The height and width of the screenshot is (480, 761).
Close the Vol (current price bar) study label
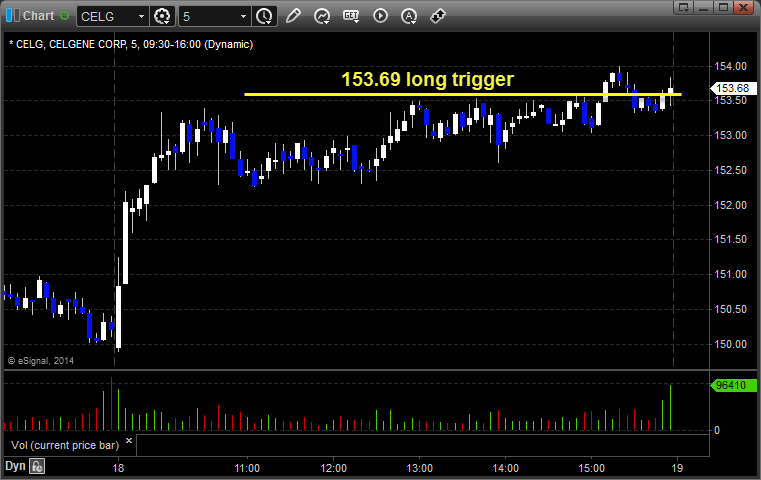tap(129, 441)
